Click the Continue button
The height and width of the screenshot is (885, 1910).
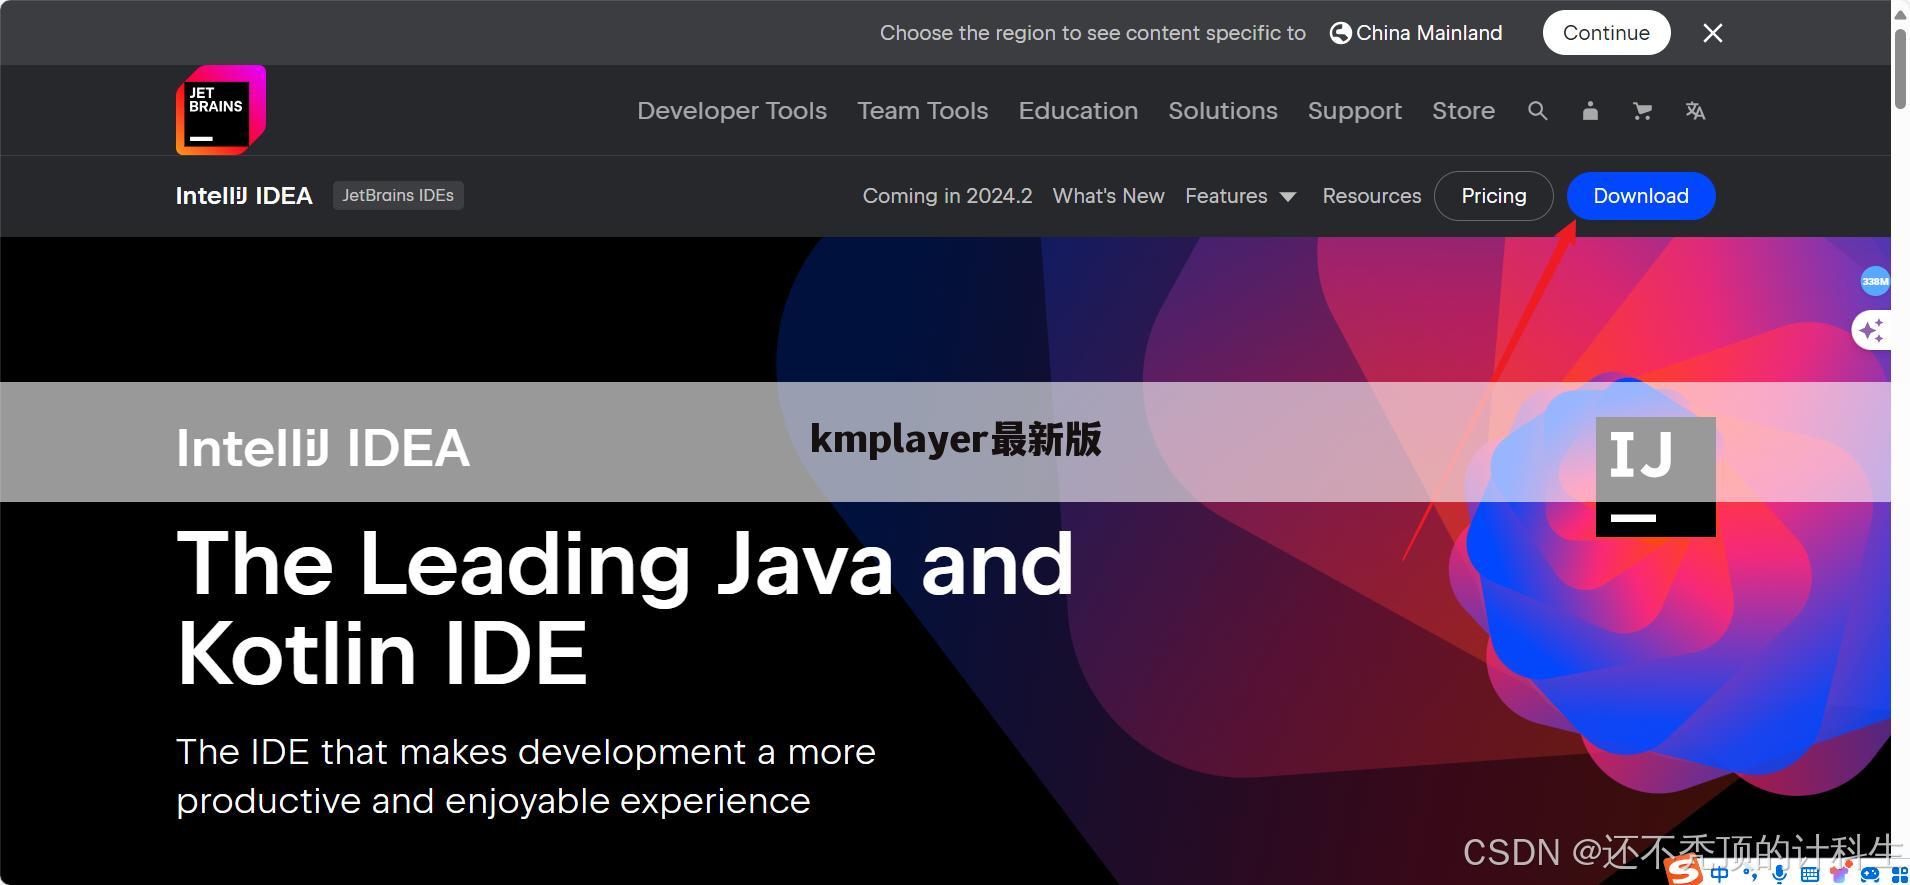pos(1606,33)
